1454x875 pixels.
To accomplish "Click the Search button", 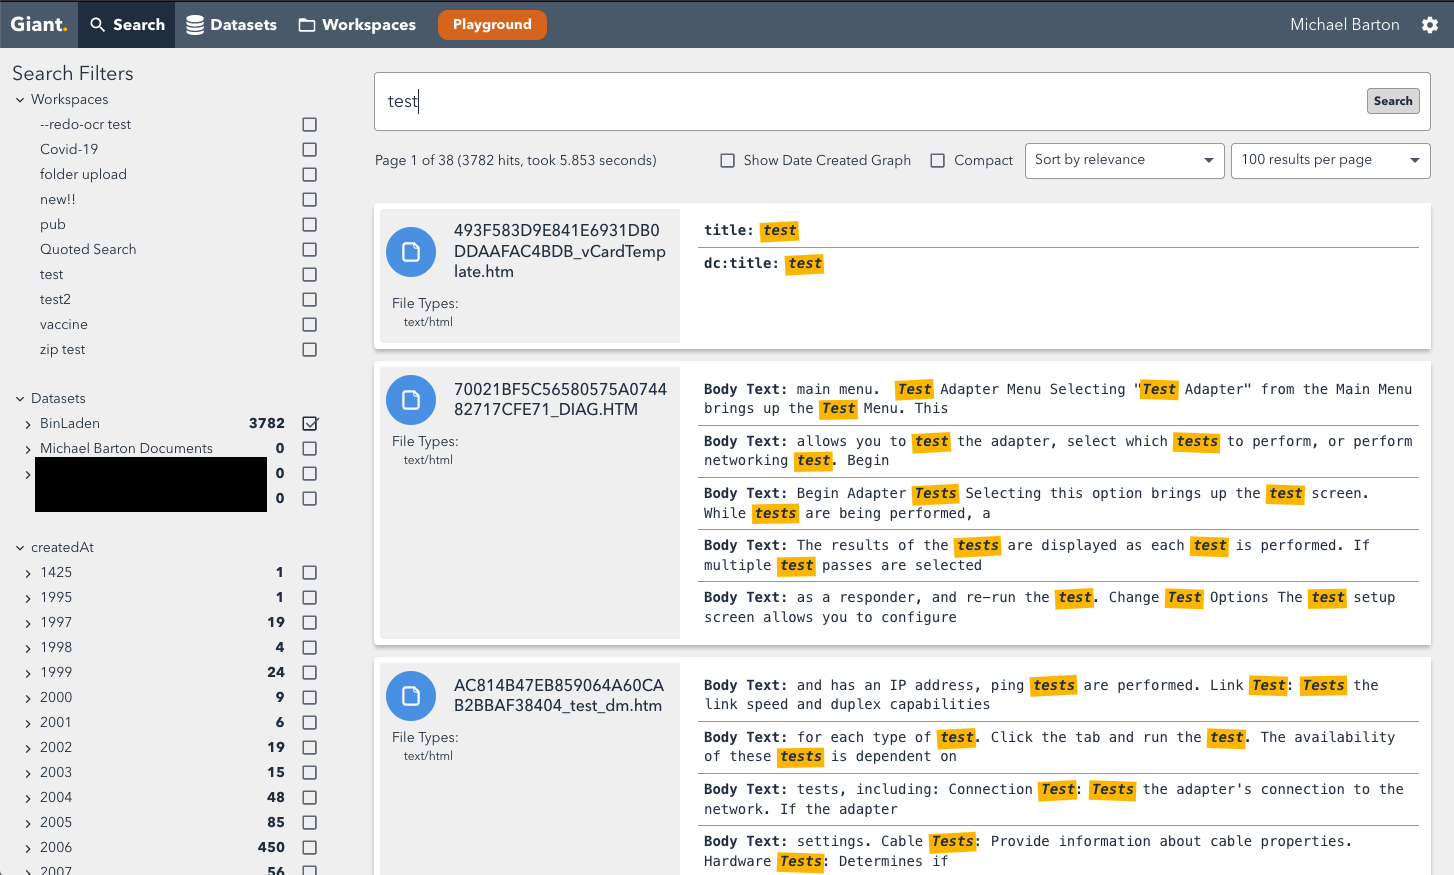I will pos(1392,100).
